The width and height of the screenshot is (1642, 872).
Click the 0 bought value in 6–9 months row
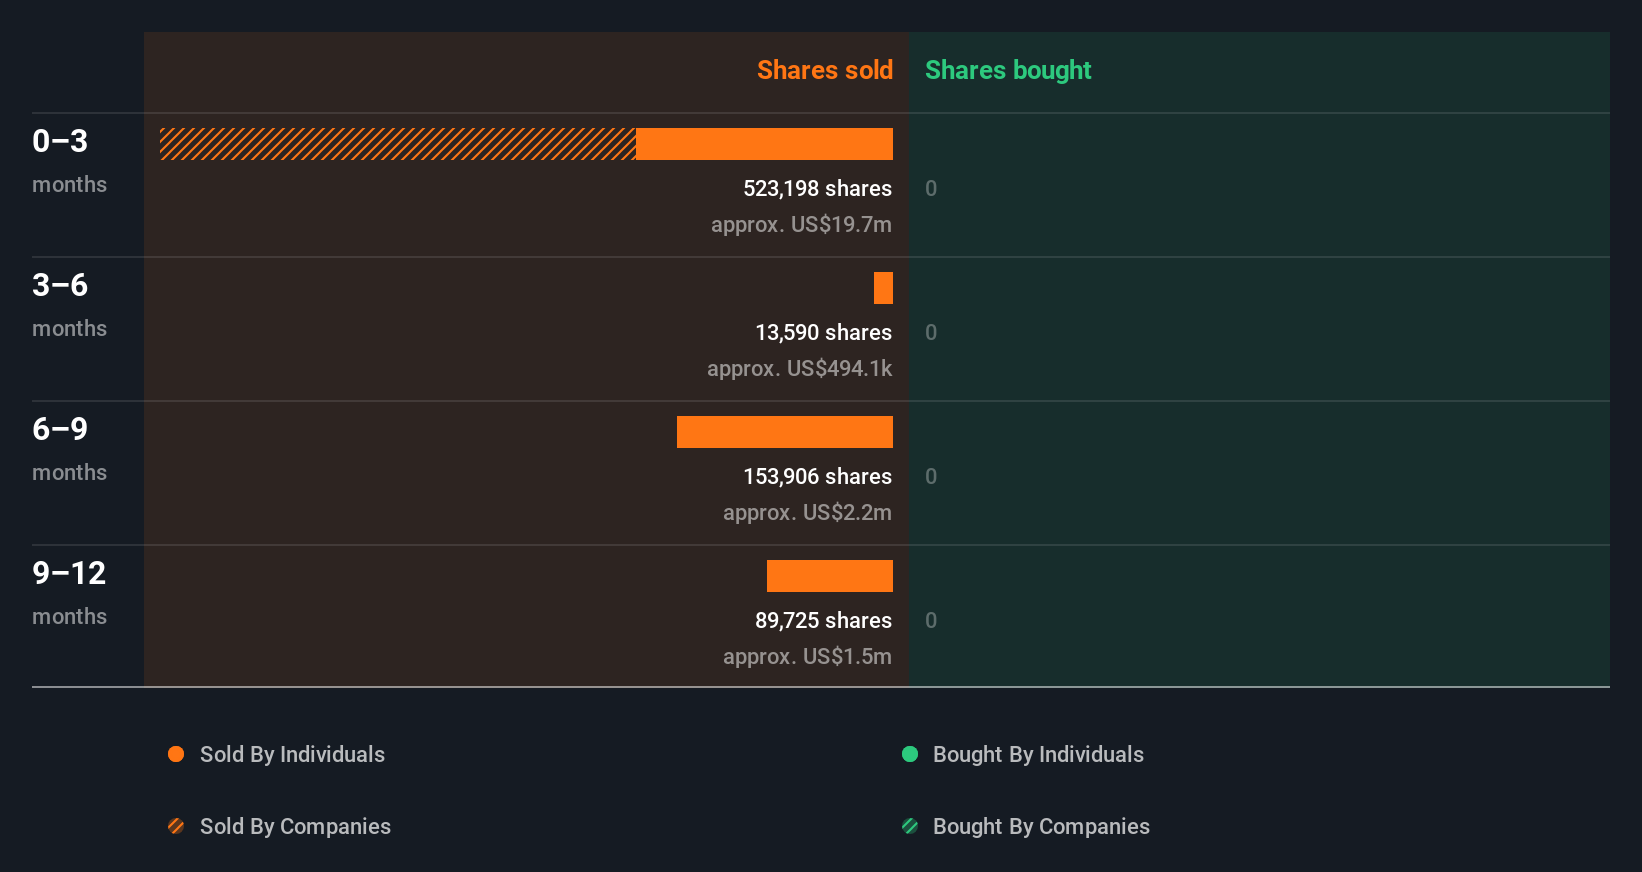pos(931,476)
